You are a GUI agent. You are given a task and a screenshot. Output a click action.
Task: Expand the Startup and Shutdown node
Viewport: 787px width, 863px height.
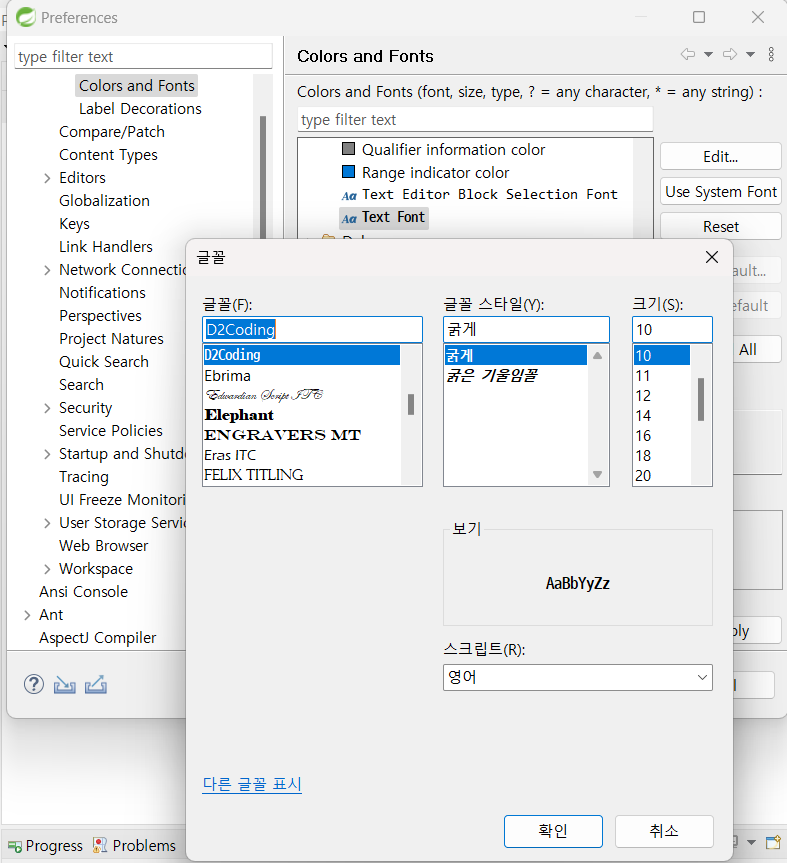47,454
